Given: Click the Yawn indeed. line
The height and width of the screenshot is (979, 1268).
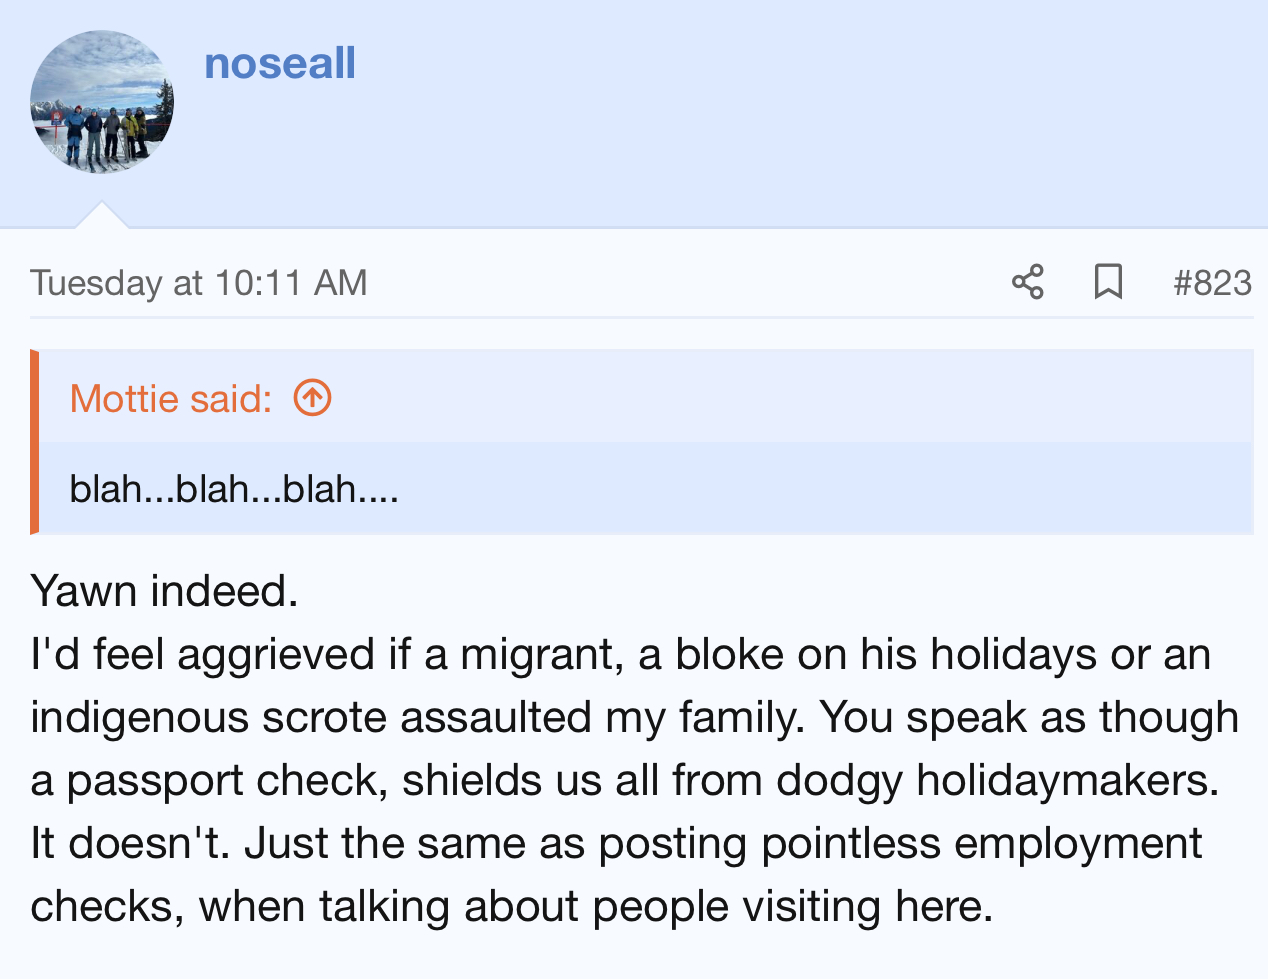Looking at the screenshot, I should 164,591.
